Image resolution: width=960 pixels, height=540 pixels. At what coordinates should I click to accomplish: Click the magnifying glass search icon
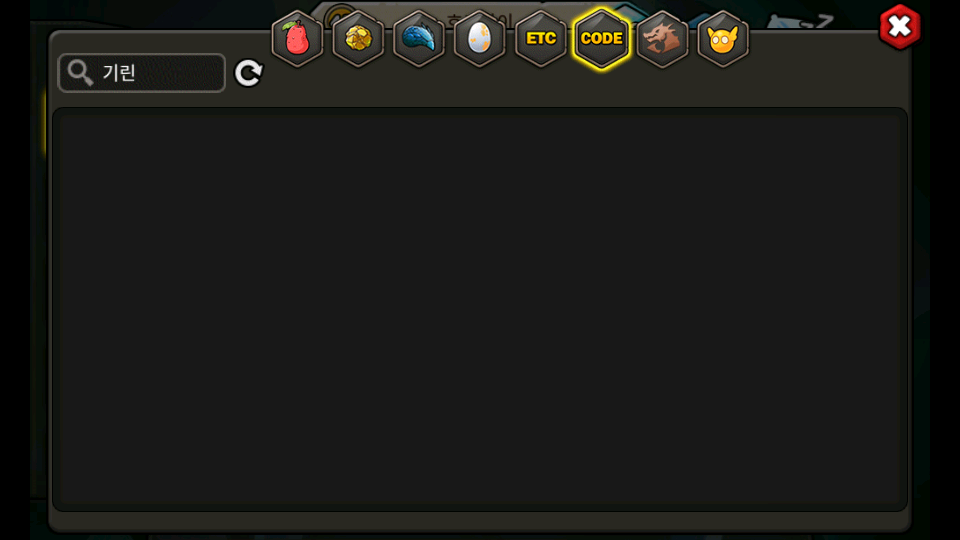tap(80, 73)
